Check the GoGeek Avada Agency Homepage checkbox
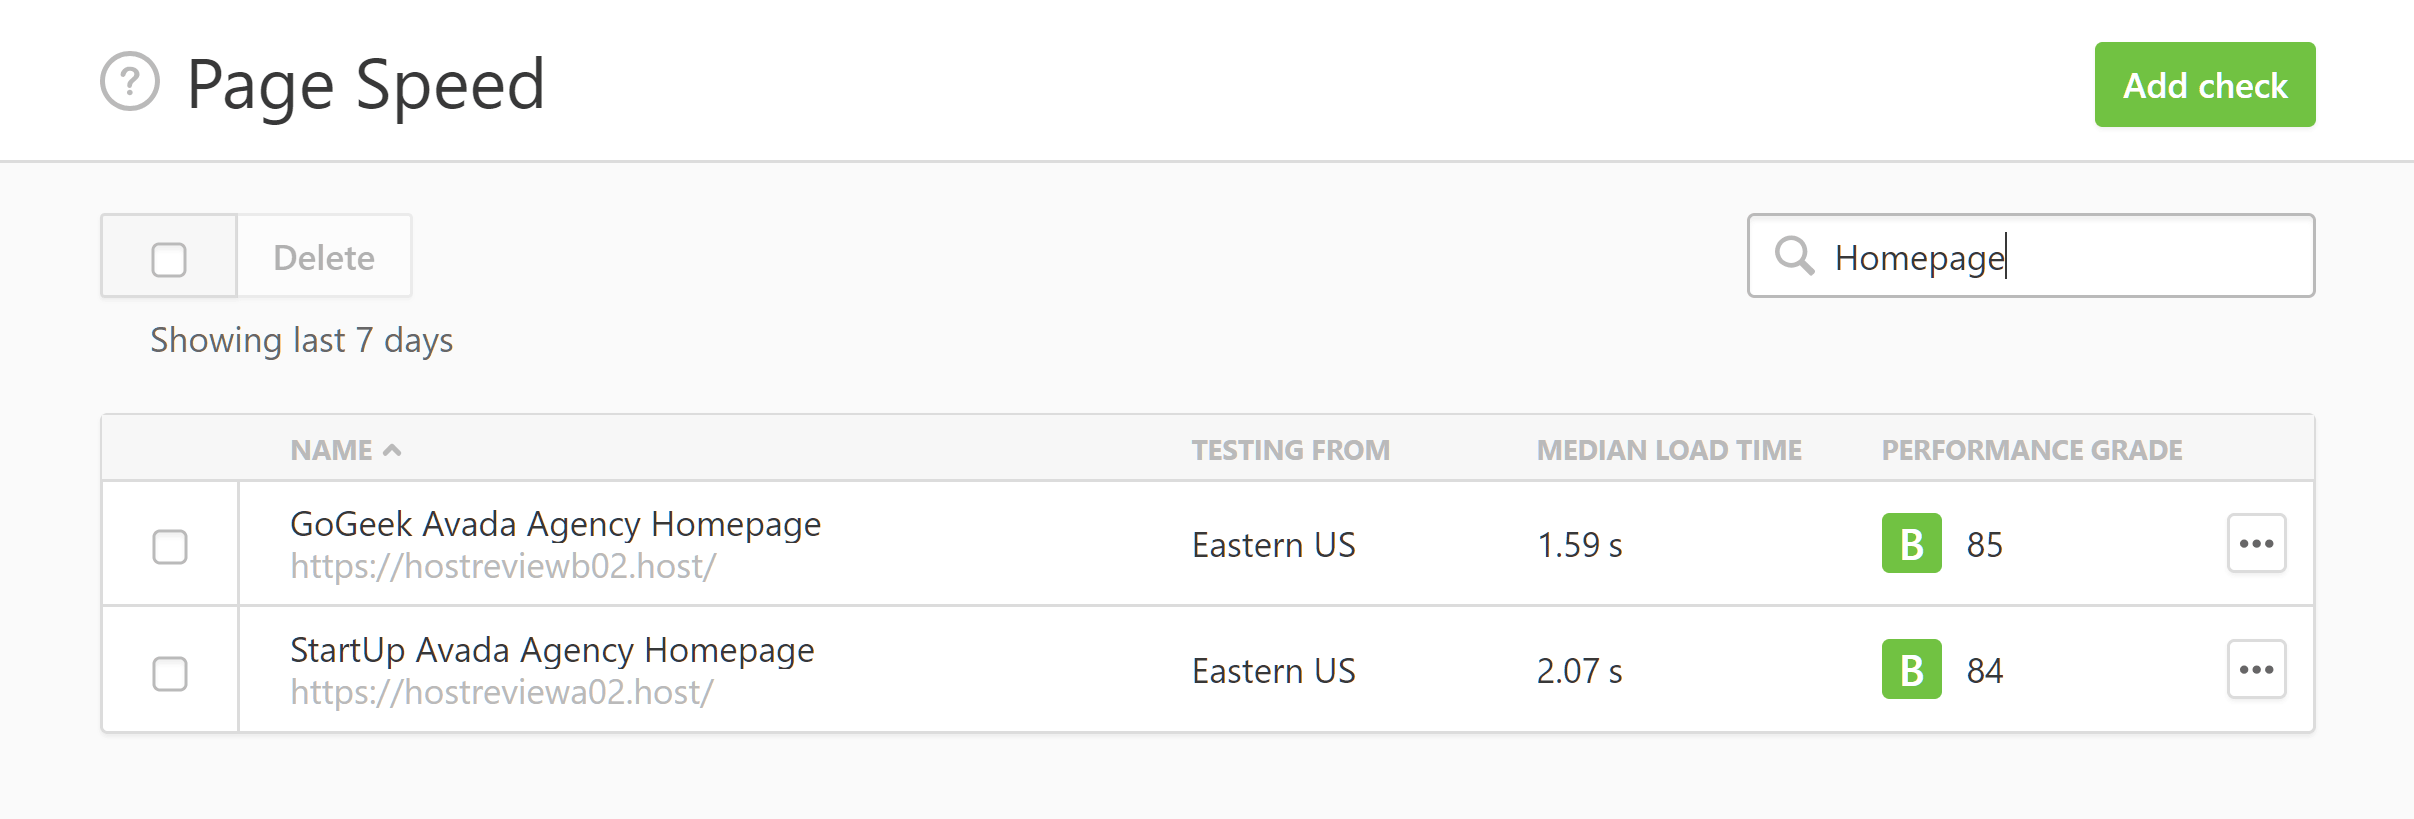The width and height of the screenshot is (2414, 819). pyautogui.click(x=170, y=547)
